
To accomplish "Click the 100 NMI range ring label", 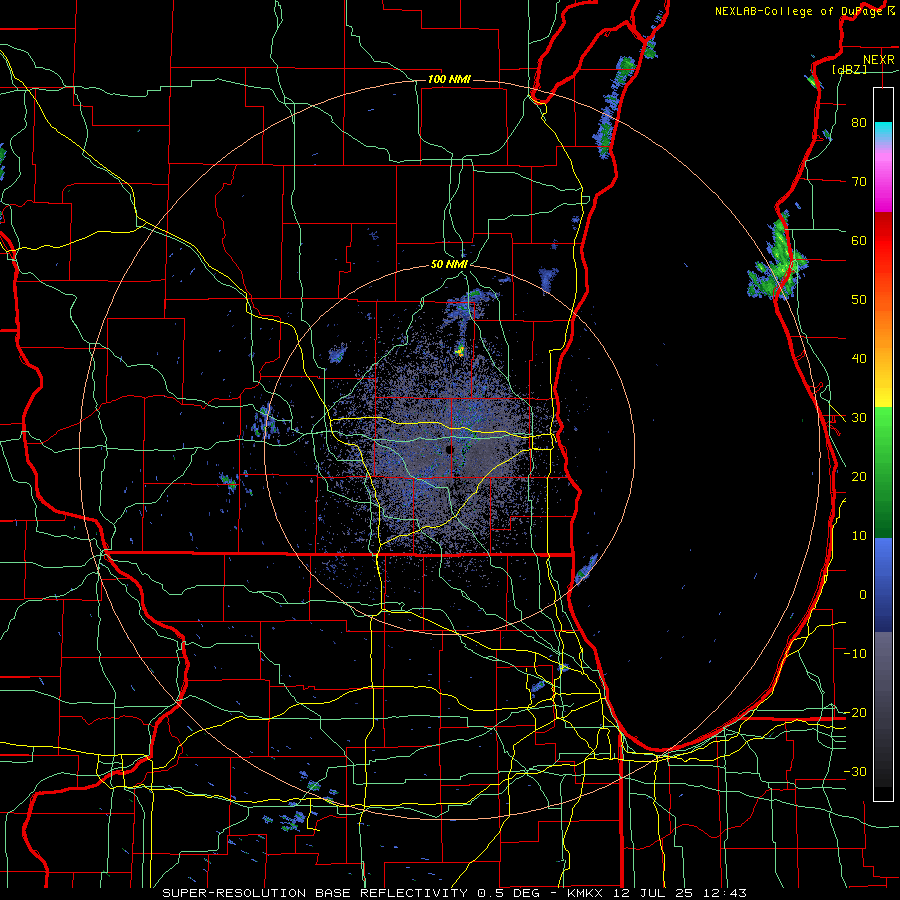I will pyautogui.click(x=449, y=79).
